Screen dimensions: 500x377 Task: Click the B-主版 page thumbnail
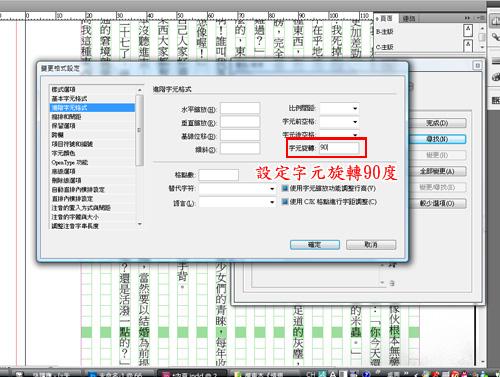click(468, 31)
